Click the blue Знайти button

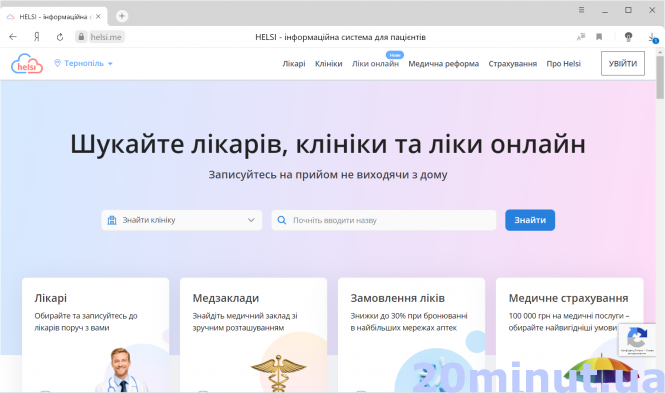click(530, 220)
